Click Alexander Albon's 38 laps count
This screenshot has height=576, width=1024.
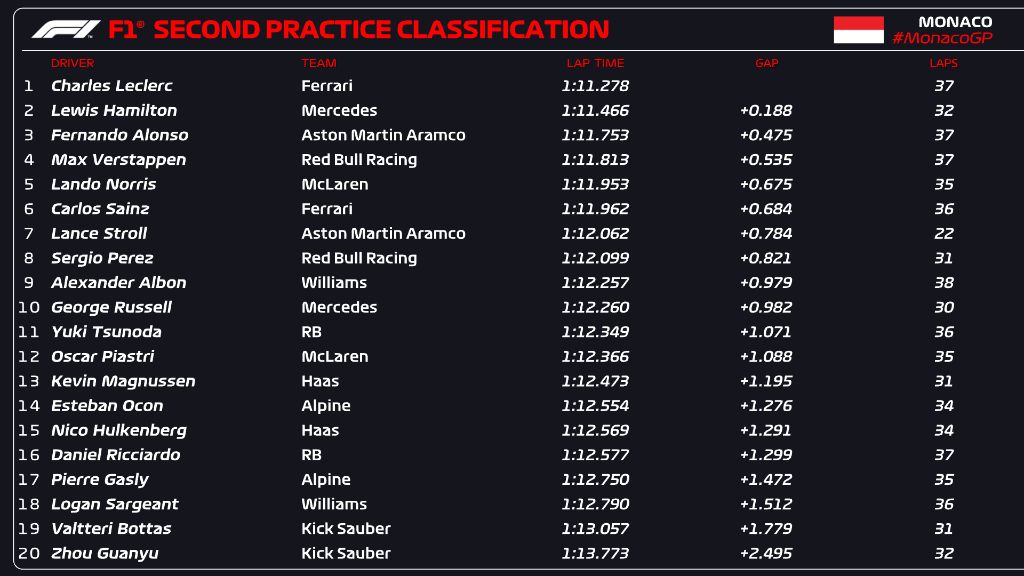pos(943,283)
